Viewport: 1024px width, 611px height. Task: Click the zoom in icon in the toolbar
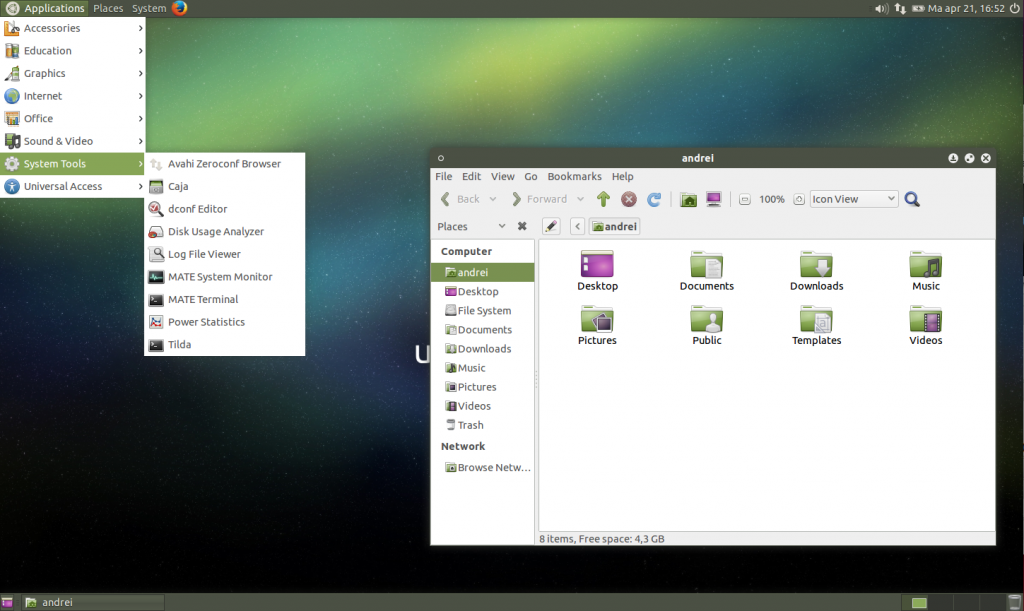pos(798,199)
